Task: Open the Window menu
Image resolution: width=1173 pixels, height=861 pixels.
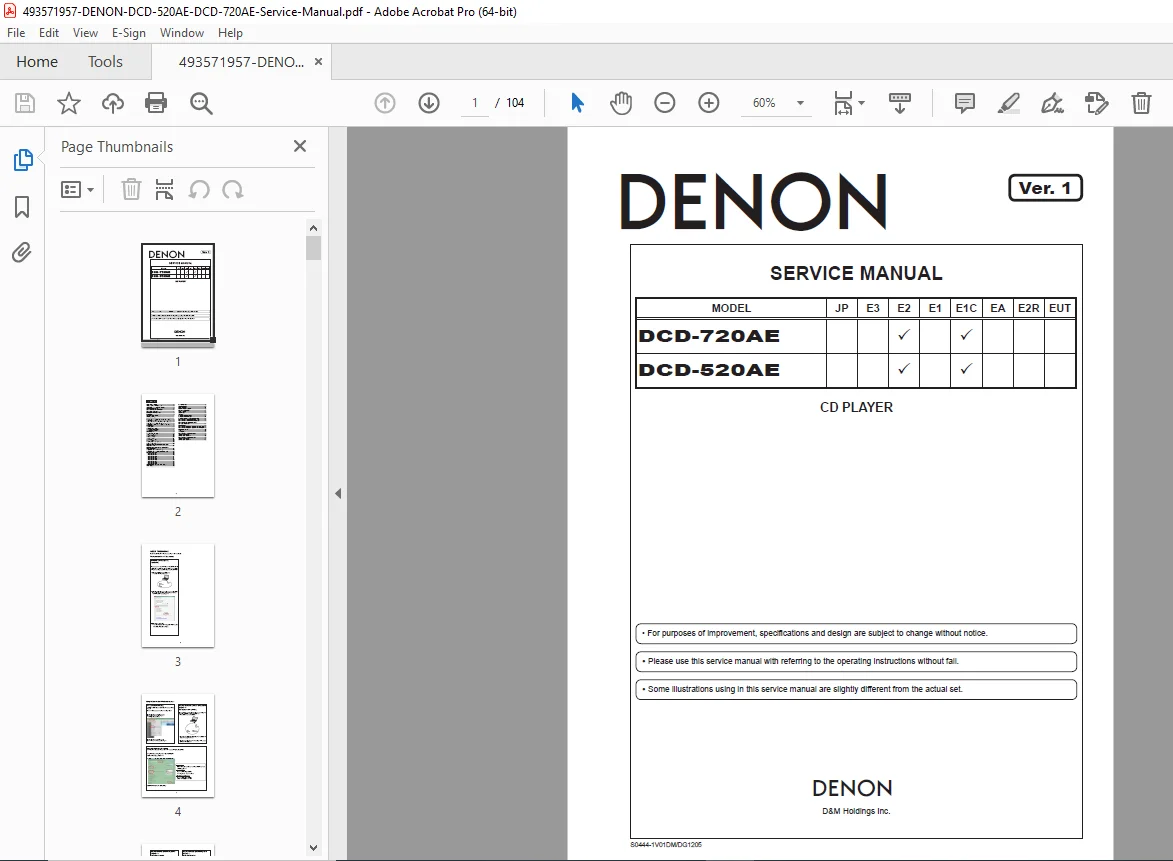Action: click(182, 33)
